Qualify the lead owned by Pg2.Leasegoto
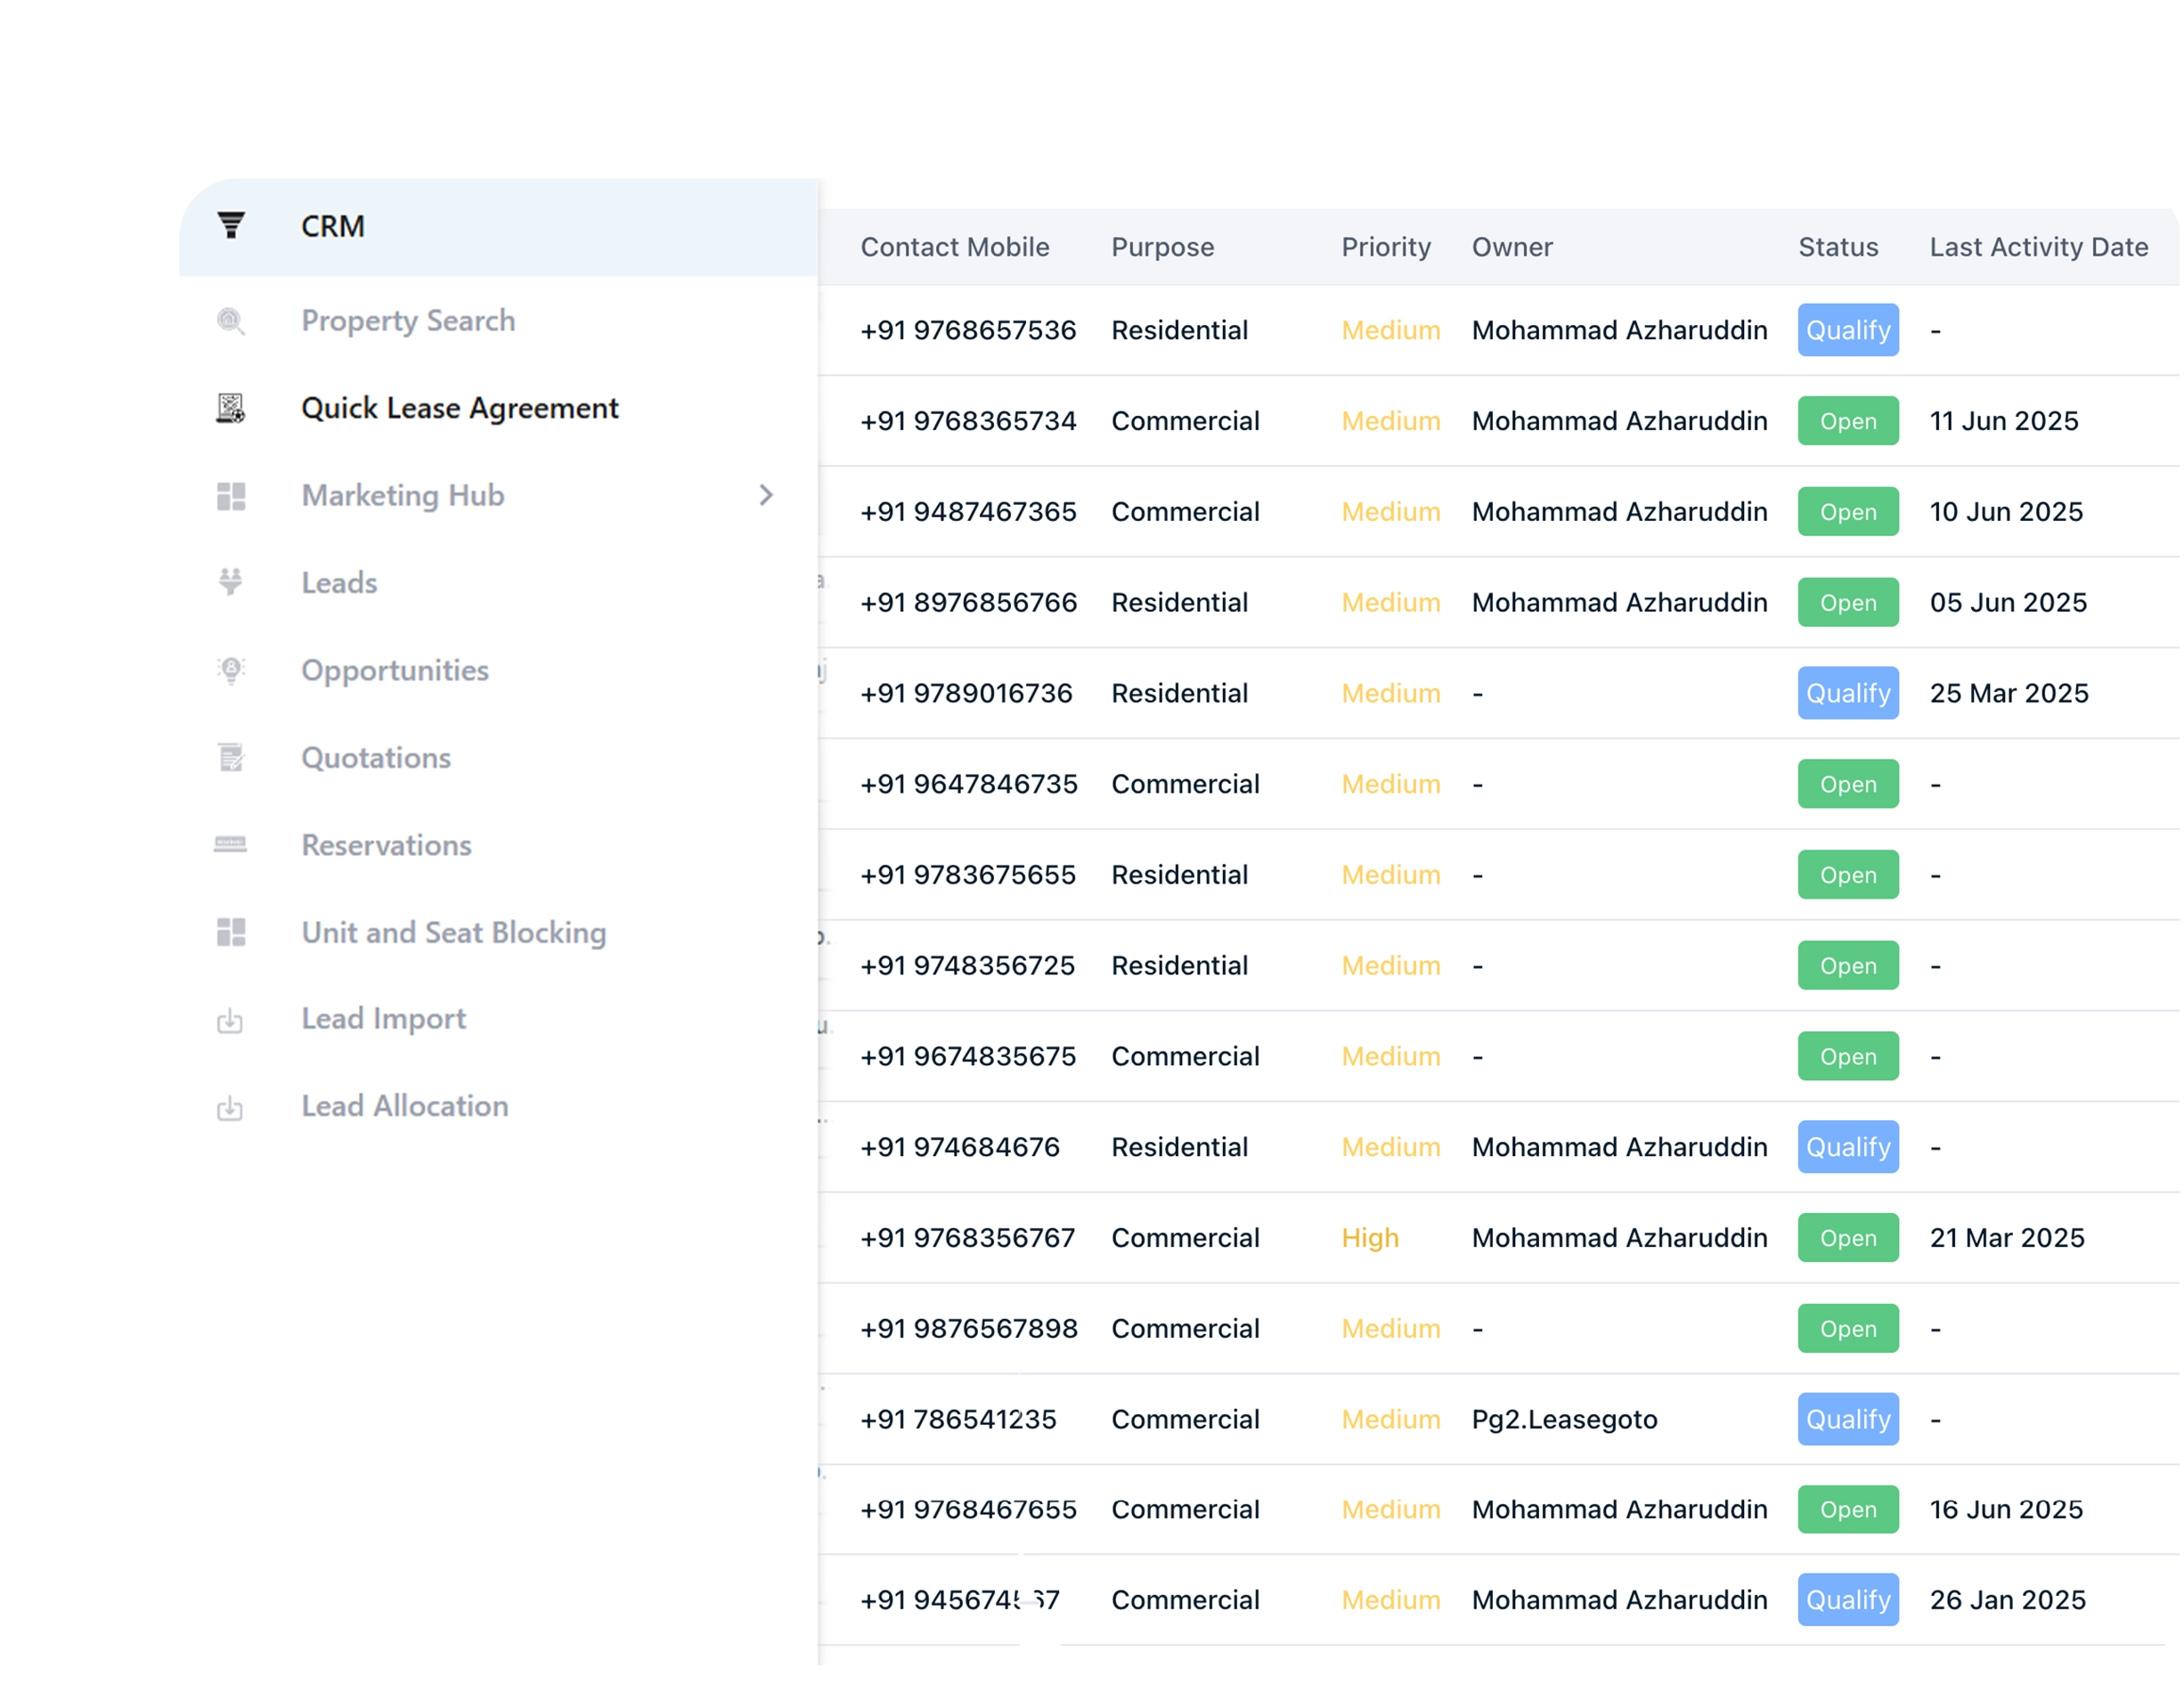This screenshot has height=1685, width=2184. pos(1846,1419)
